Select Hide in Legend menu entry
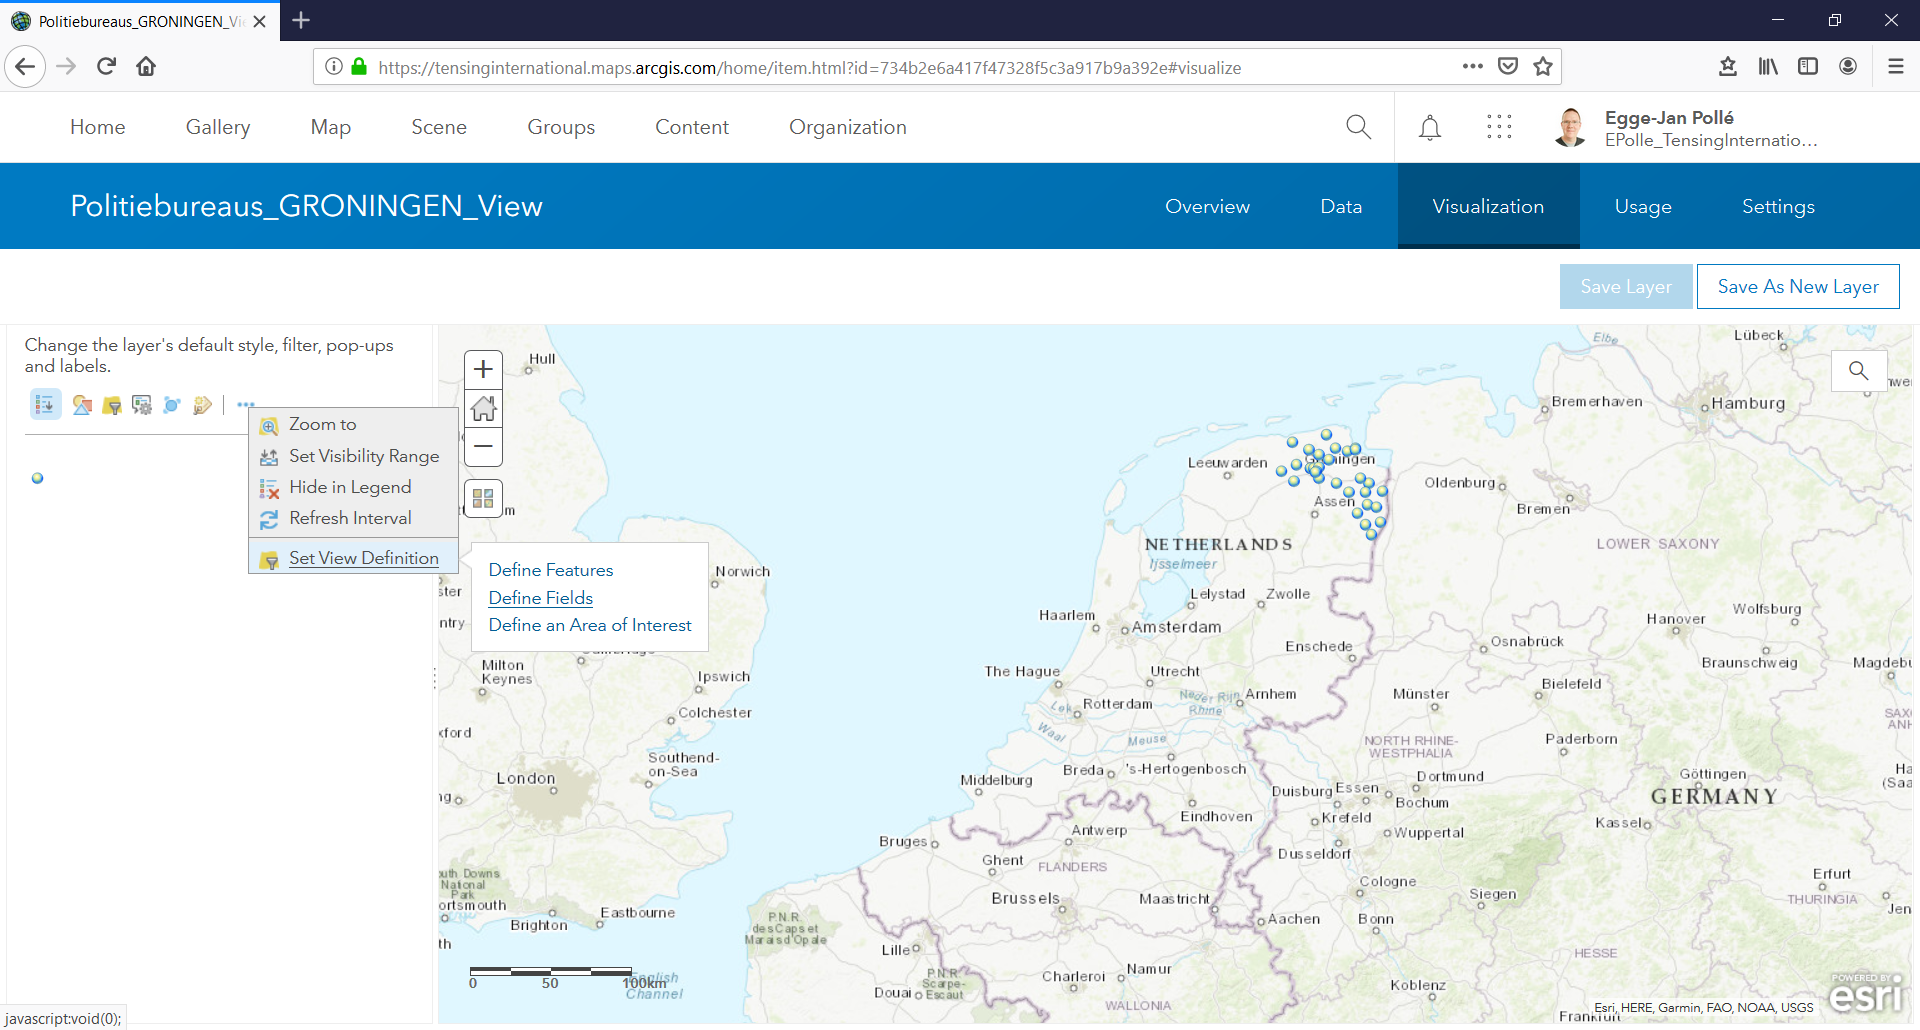The height and width of the screenshot is (1030, 1920). point(350,487)
